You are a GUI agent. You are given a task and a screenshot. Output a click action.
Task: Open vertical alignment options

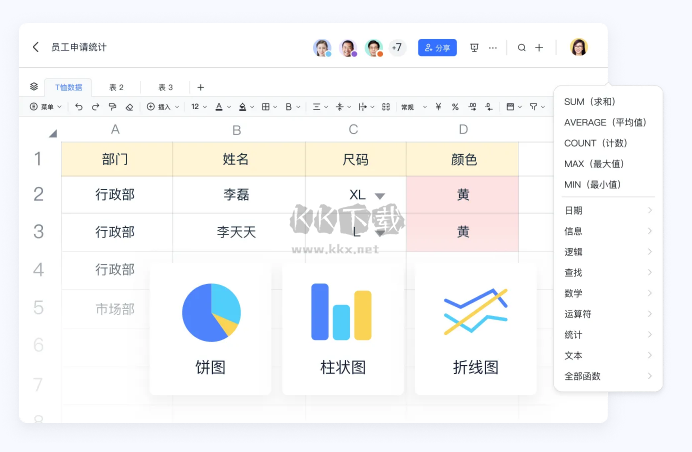339,107
